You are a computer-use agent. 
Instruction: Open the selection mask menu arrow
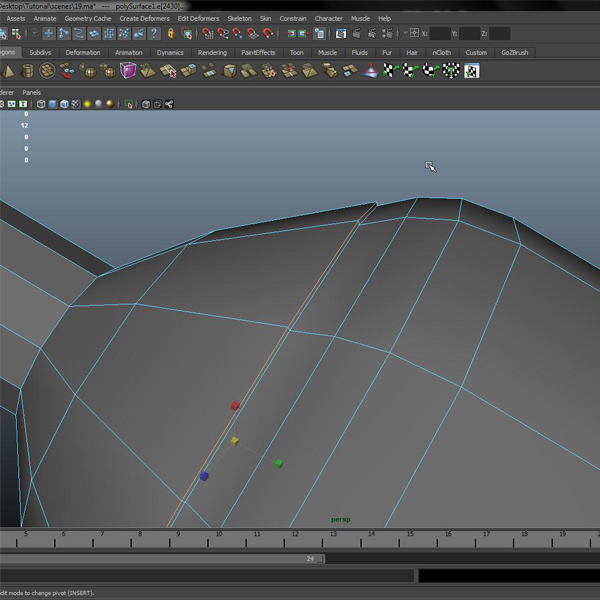pyautogui.click(x=35, y=34)
